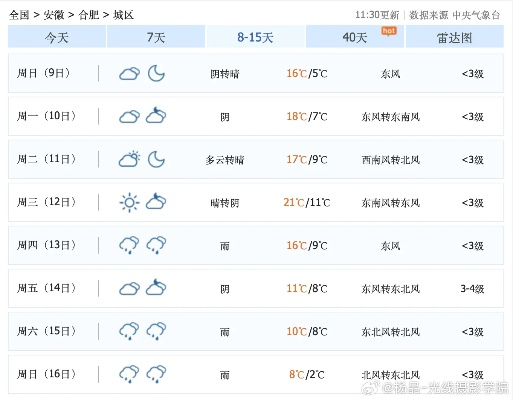Select the 周二（11日）date label
This screenshot has height=400, width=513.
[x=47, y=159]
